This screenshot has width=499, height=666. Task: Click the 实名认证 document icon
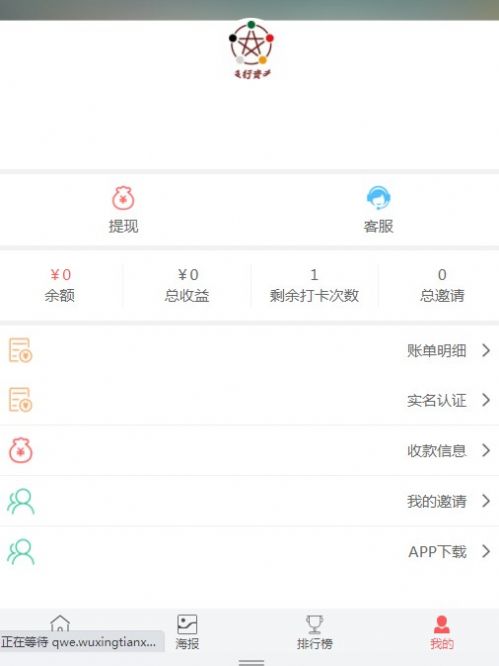pos(20,400)
